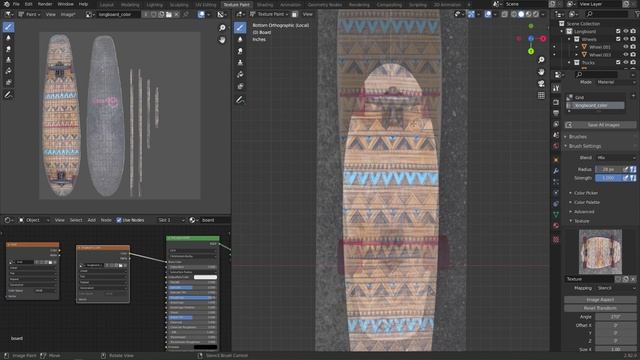The width and height of the screenshot is (640, 360).
Task: Toggle Use Nodes checkbox in shader editor
Action: [x=119, y=220]
